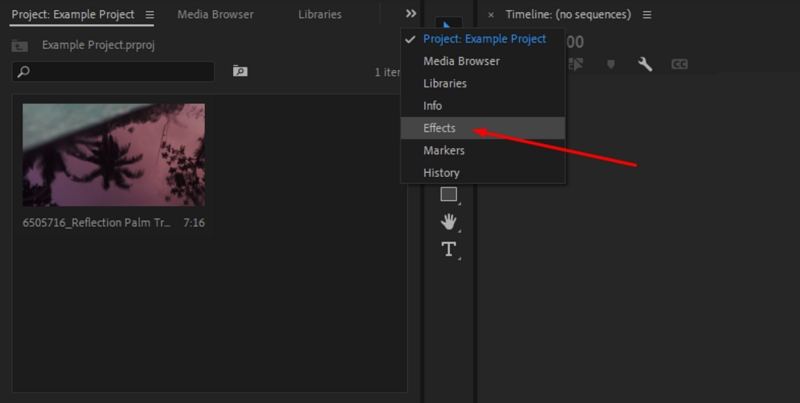Image resolution: width=800 pixels, height=403 pixels.
Task: Click the clip duration 7:16
Action: (x=194, y=222)
